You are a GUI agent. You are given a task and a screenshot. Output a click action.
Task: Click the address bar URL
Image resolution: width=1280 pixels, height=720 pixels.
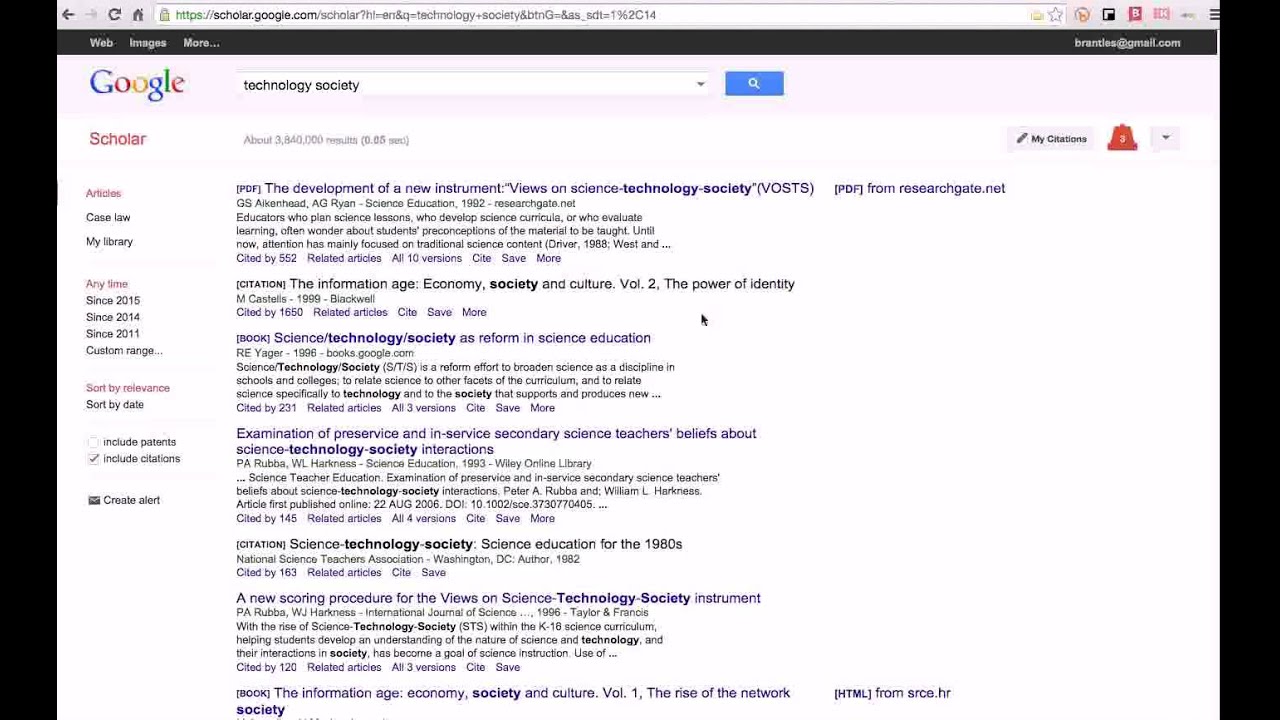coord(415,15)
